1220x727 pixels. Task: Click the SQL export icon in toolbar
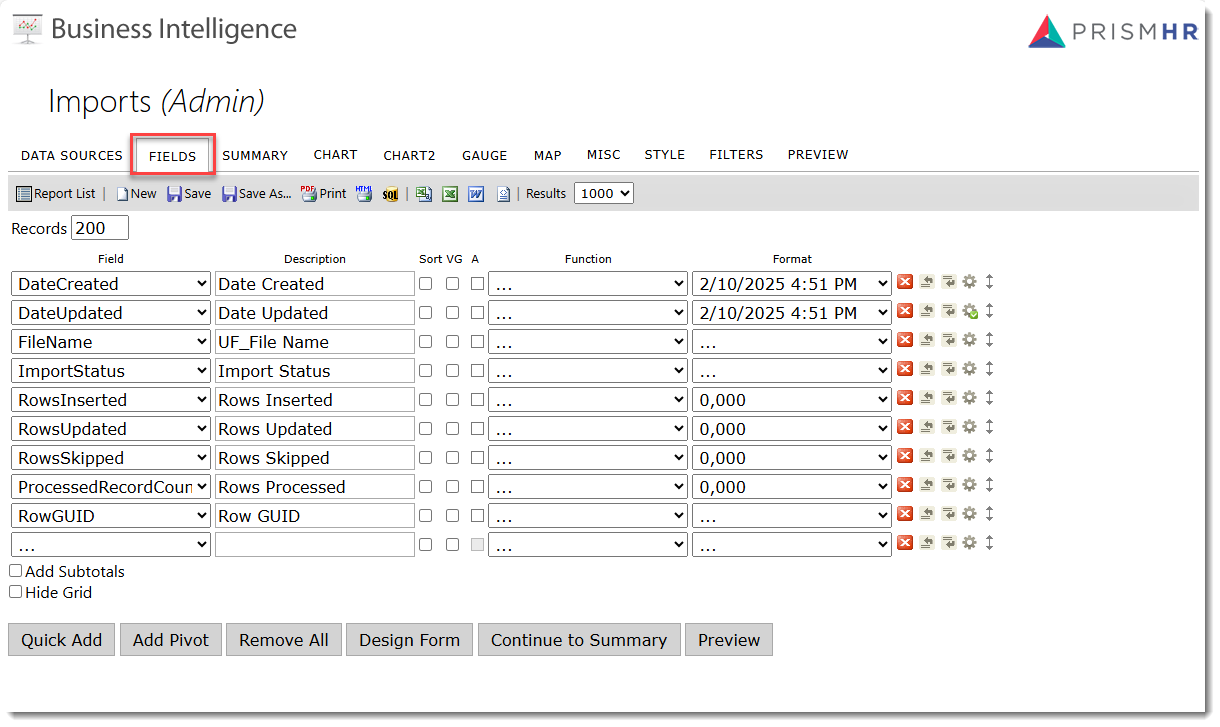pos(391,194)
